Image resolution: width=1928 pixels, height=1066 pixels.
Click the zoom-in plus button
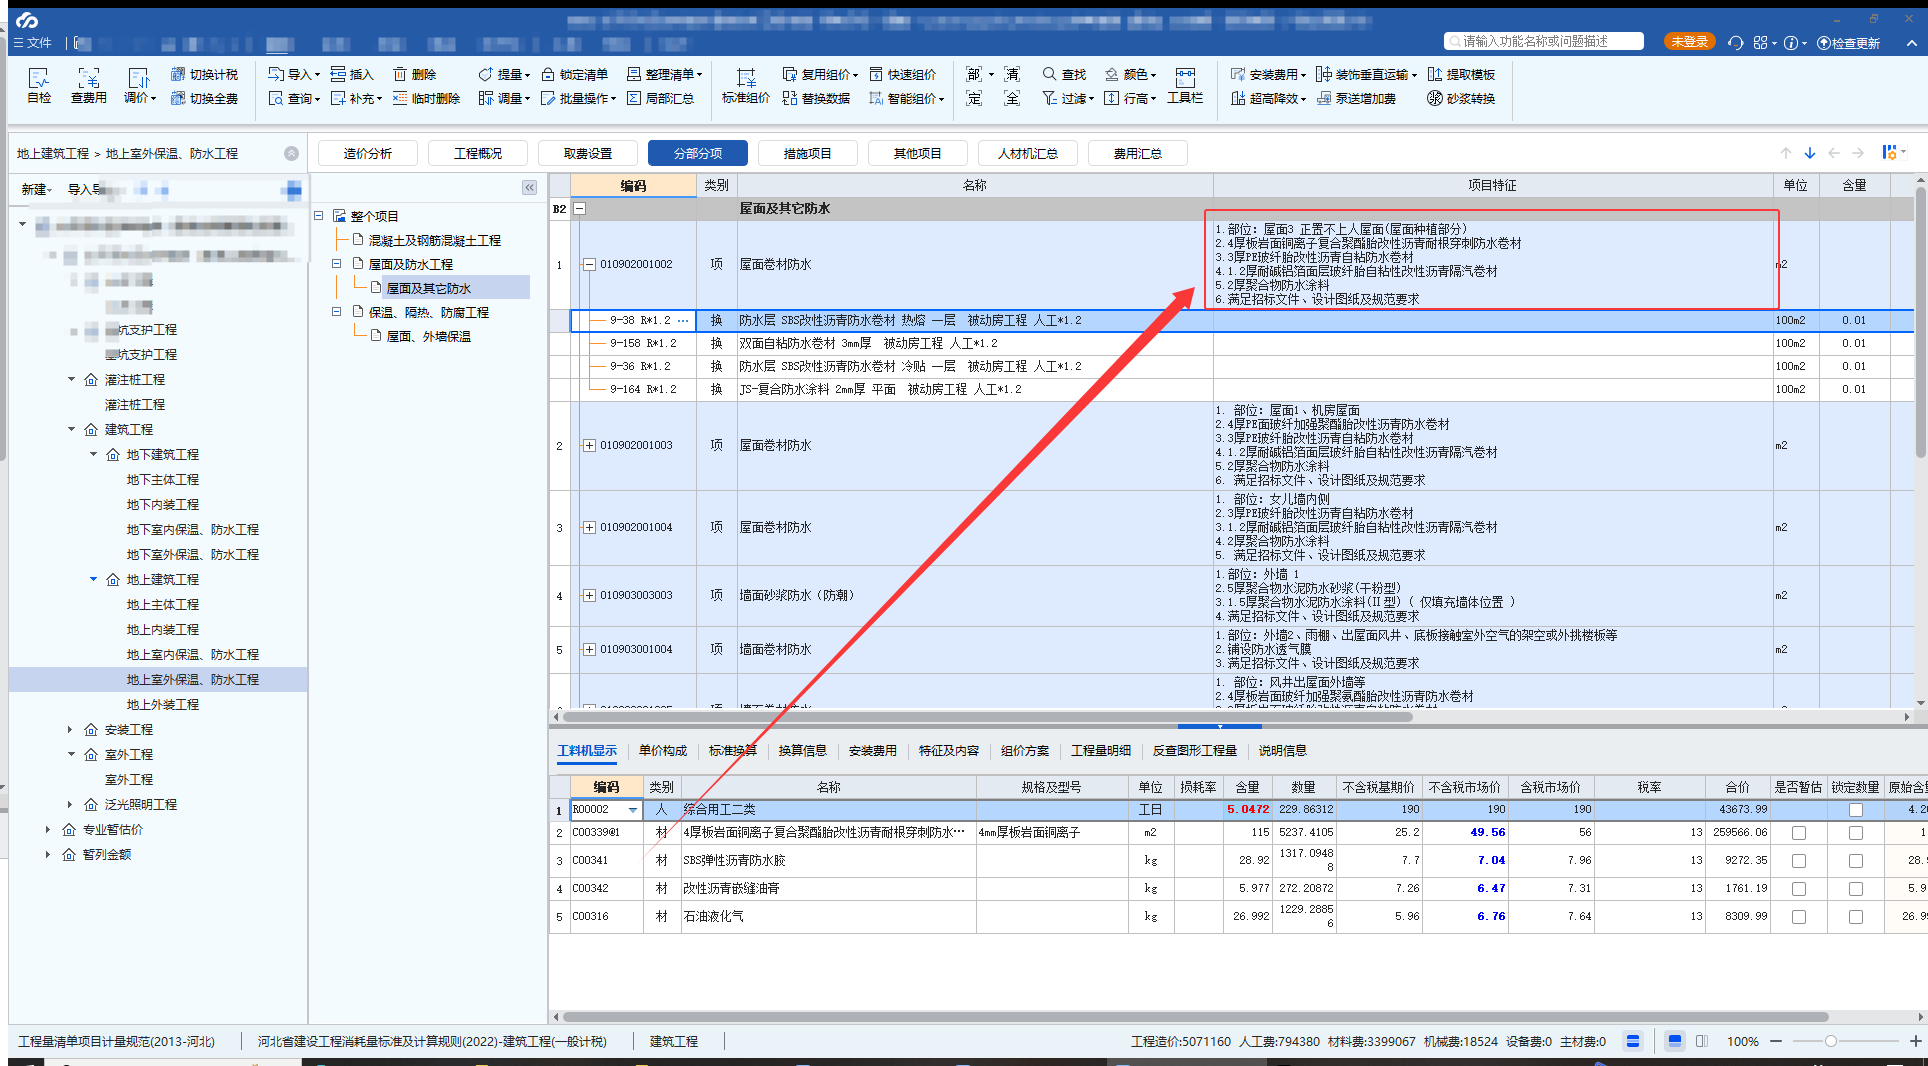click(1915, 1041)
